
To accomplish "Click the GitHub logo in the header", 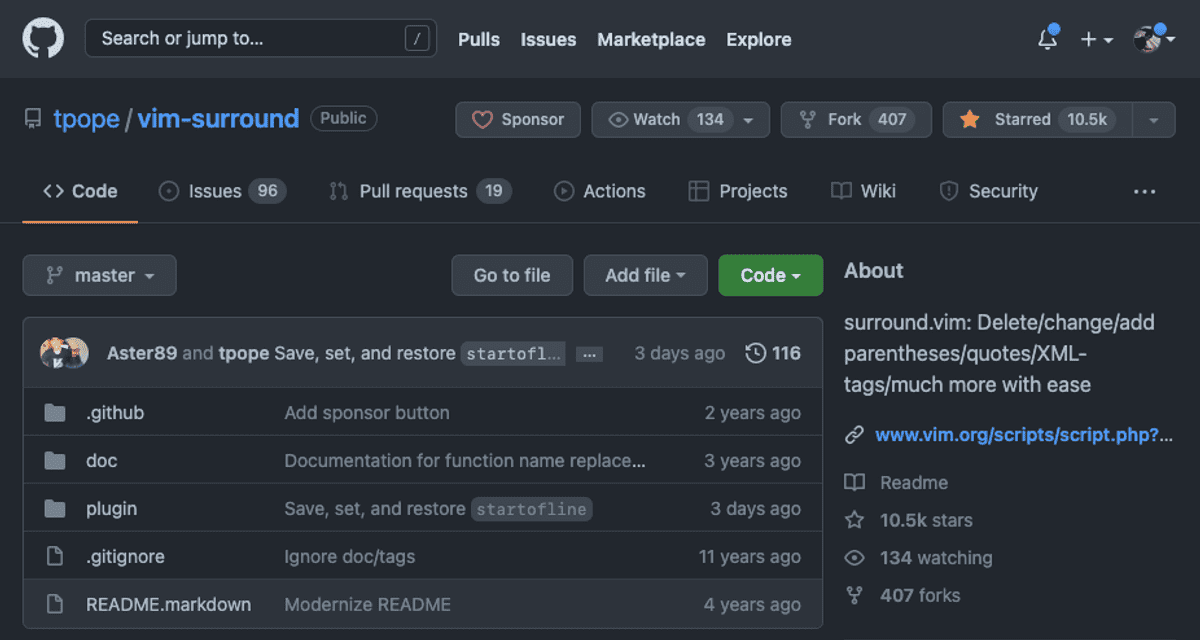I will coord(42,38).
